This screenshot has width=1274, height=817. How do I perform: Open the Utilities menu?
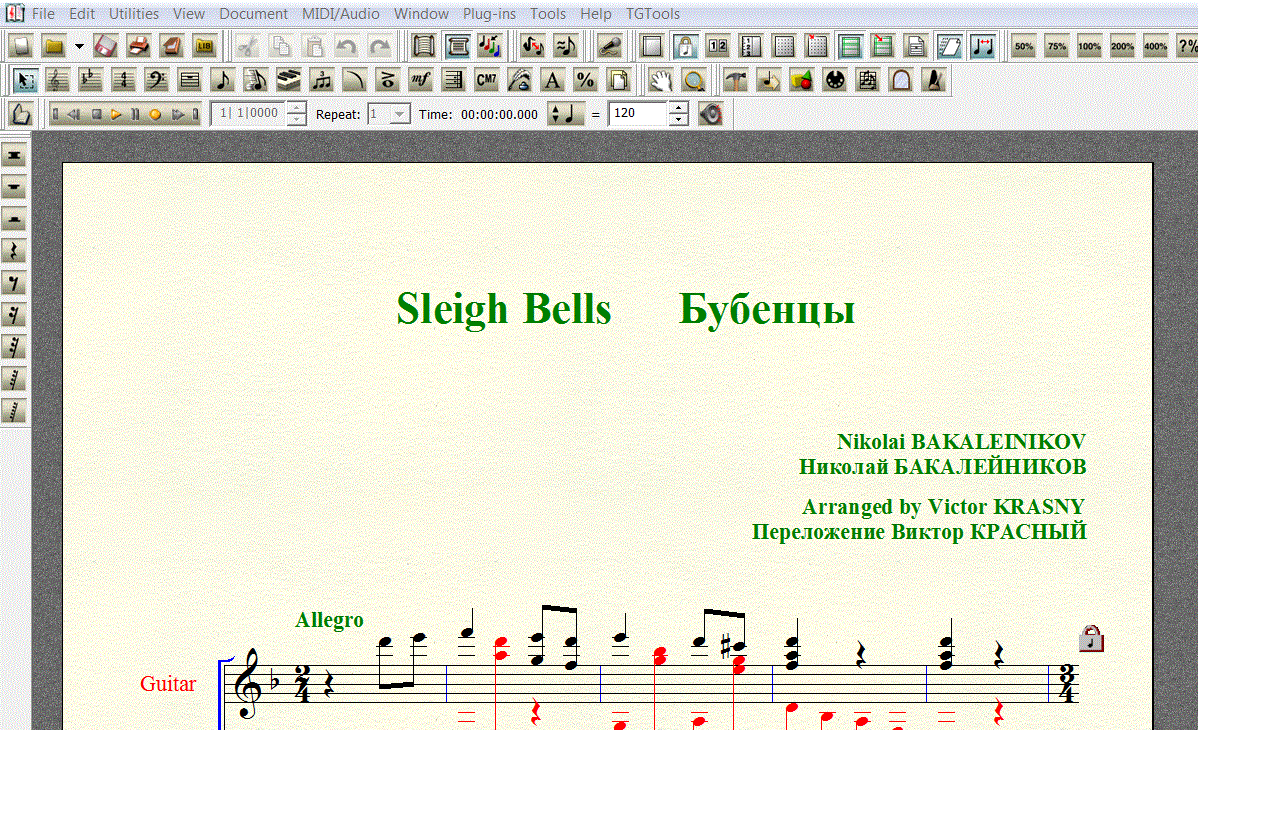(134, 14)
